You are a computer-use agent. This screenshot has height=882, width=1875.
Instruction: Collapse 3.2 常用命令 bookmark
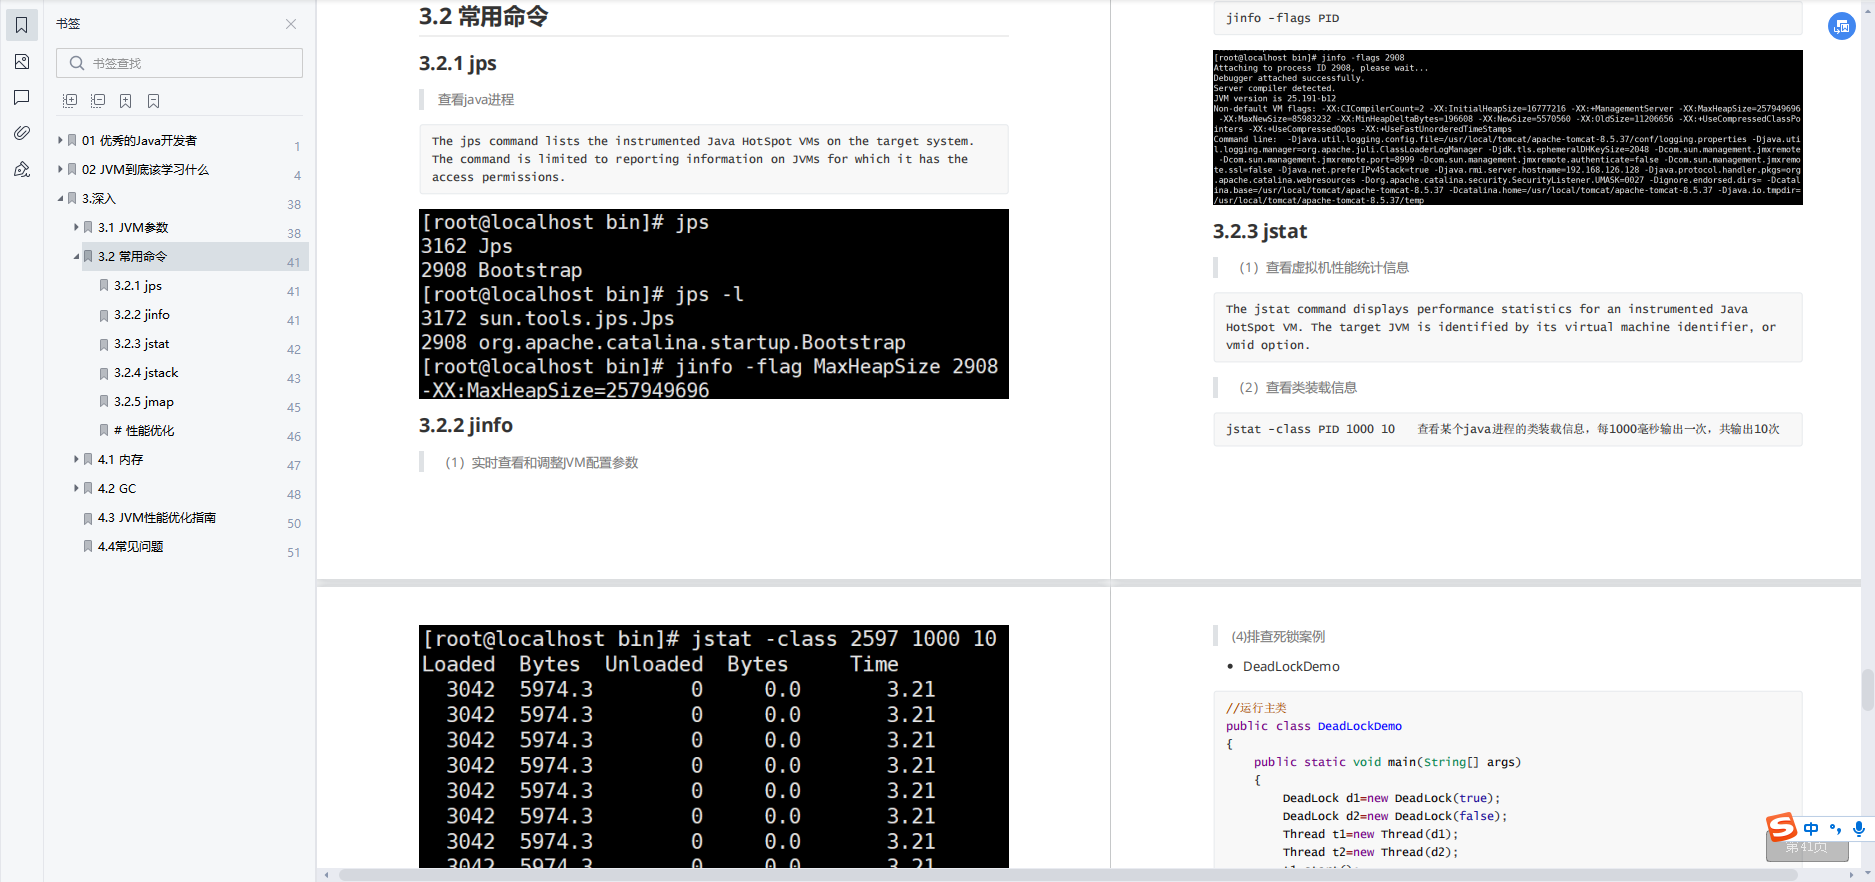coord(76,256)
